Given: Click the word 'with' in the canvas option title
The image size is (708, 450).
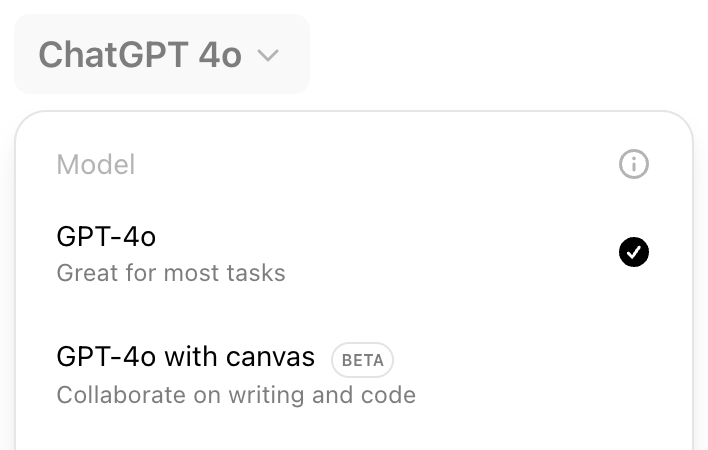Looking at the screenshot, I should (x=192, y=357).
